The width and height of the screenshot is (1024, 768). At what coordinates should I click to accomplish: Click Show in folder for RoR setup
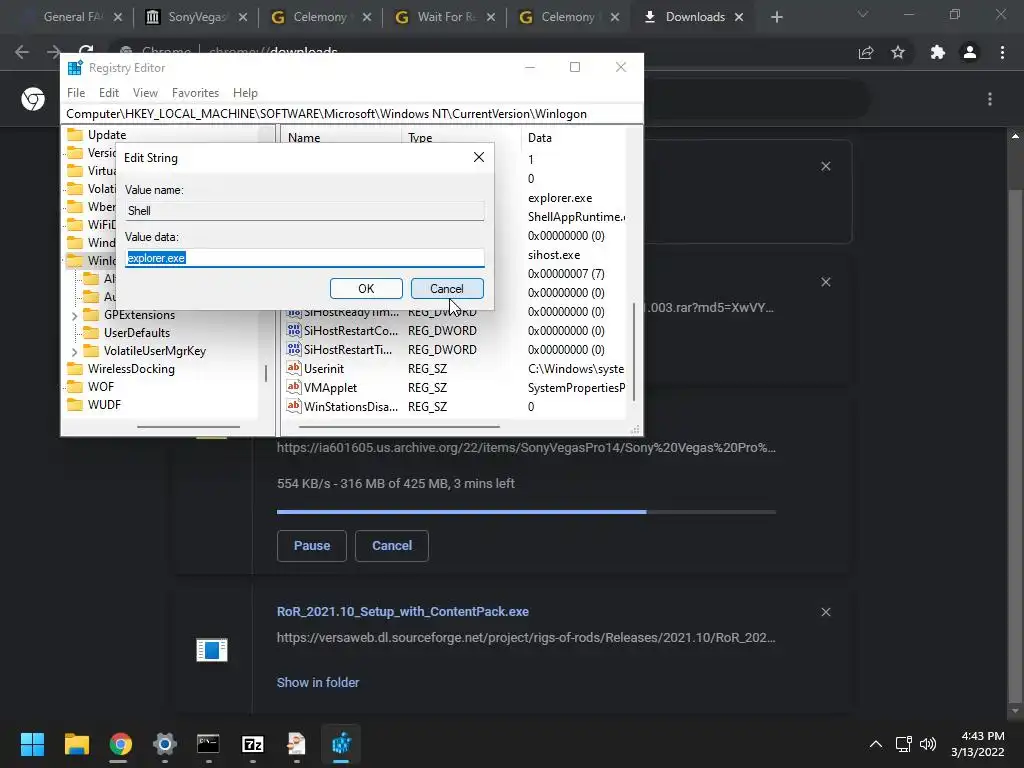pyautogui.click(x=317, y=682)
